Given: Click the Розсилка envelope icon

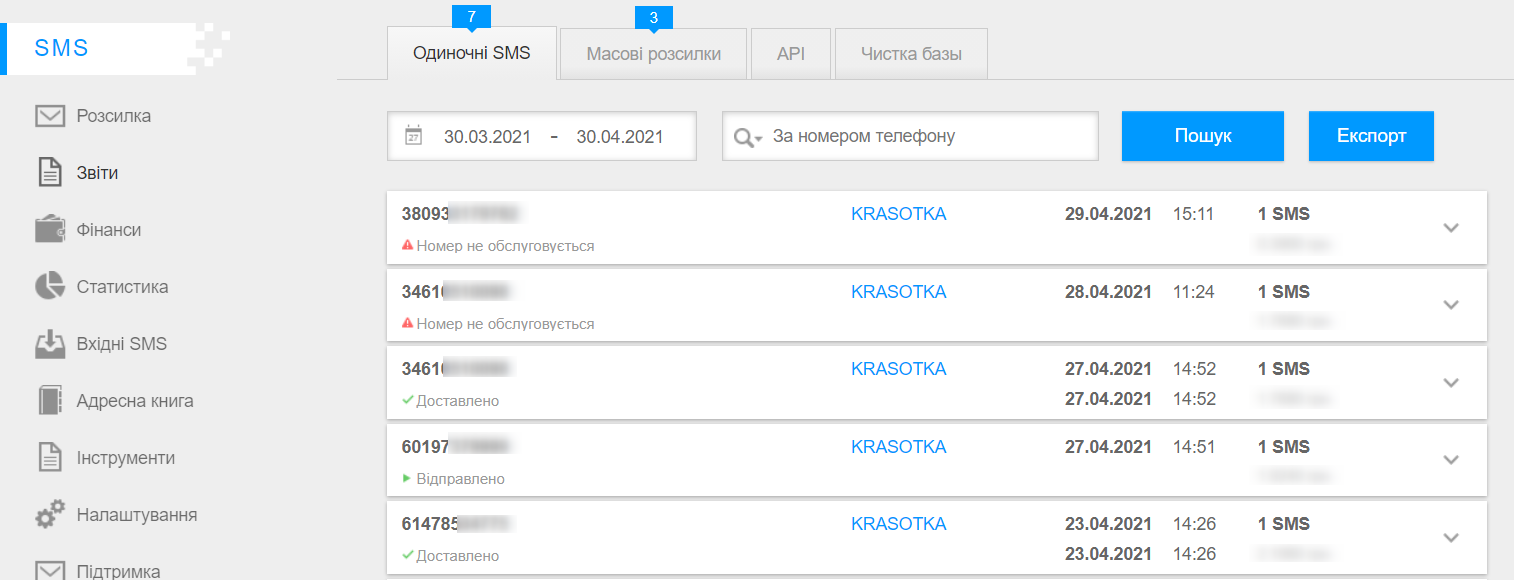Looking at the screenshot, I should (x=50, y=116).
